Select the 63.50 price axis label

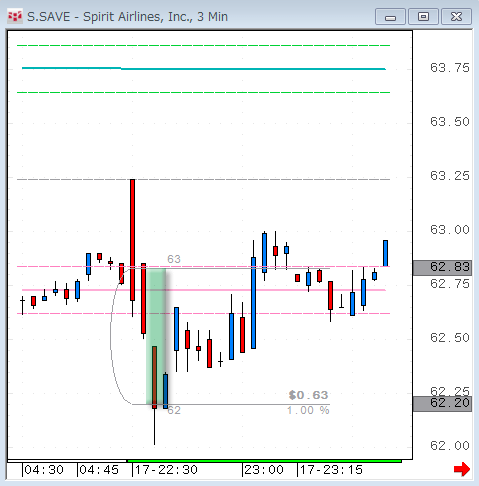(x=450, y=122)
